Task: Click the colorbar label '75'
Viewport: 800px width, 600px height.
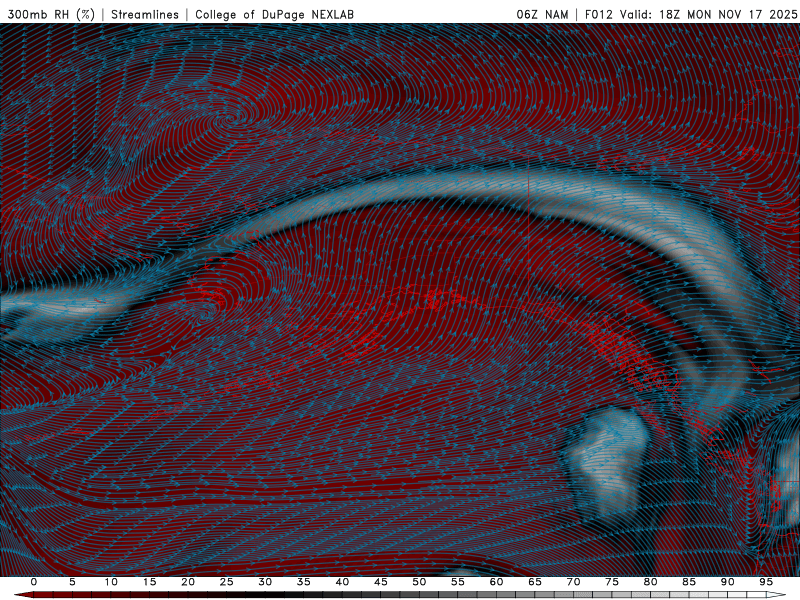Action: pyautogui.click(x=612, y=582)
